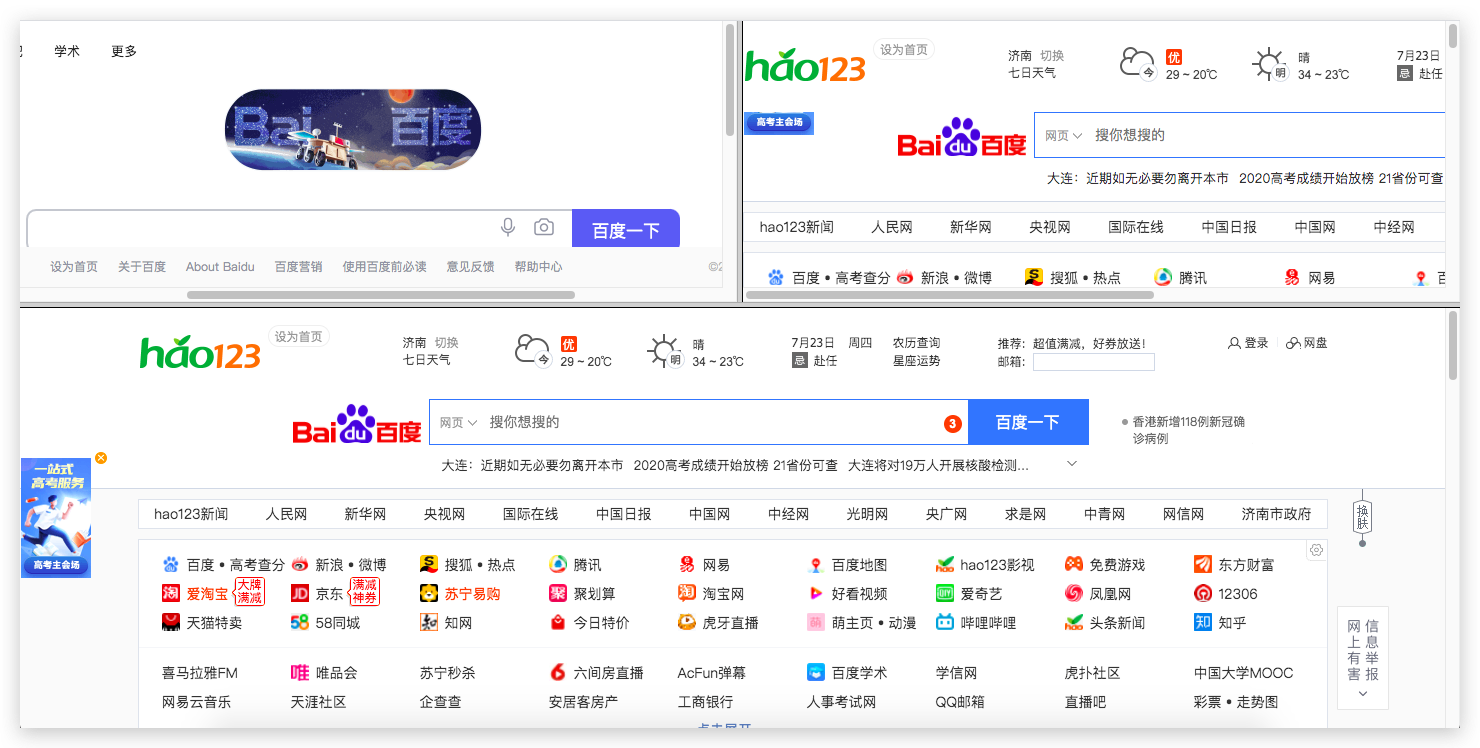Click the 虎牙直播 icon link
1480x748 pixels.
(x=687, y=623)
